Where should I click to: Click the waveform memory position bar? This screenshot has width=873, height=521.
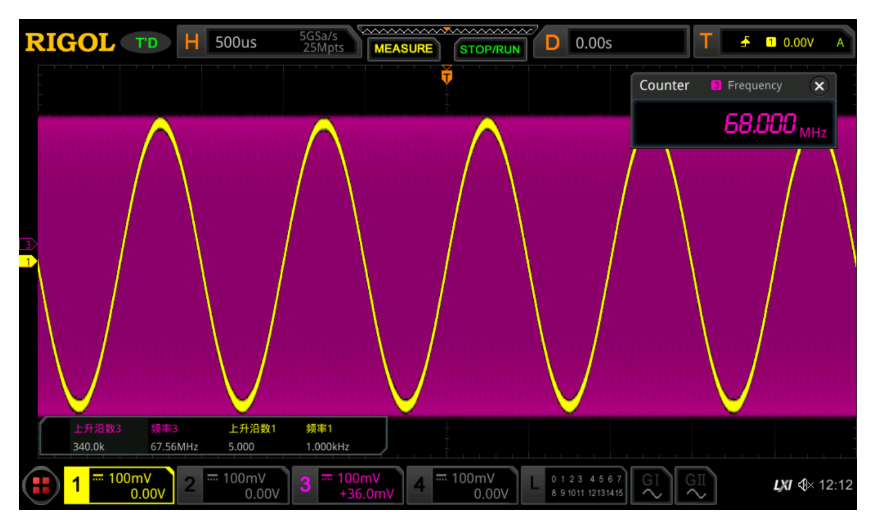coord(447,30)
